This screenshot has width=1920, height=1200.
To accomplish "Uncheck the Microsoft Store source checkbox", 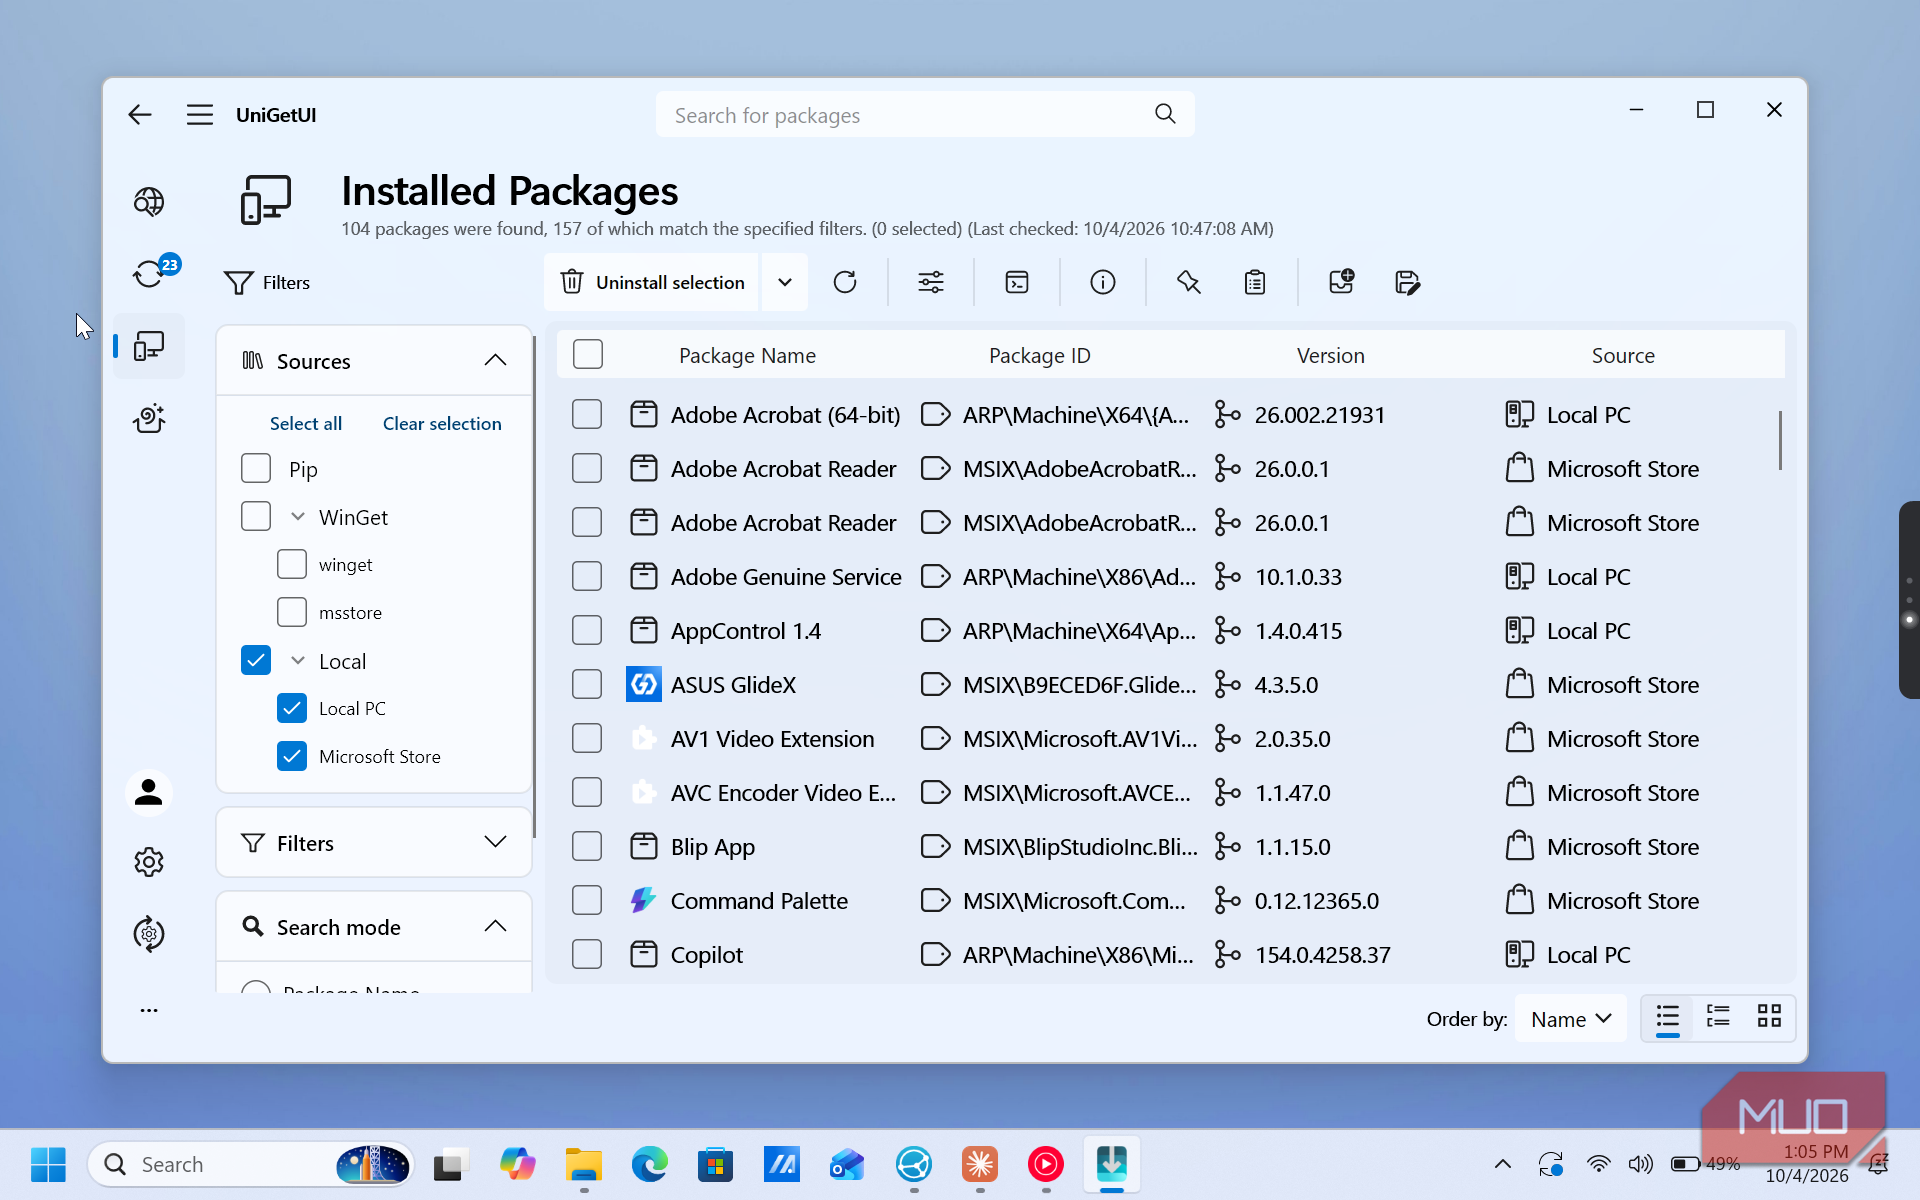I will point(292,756).
